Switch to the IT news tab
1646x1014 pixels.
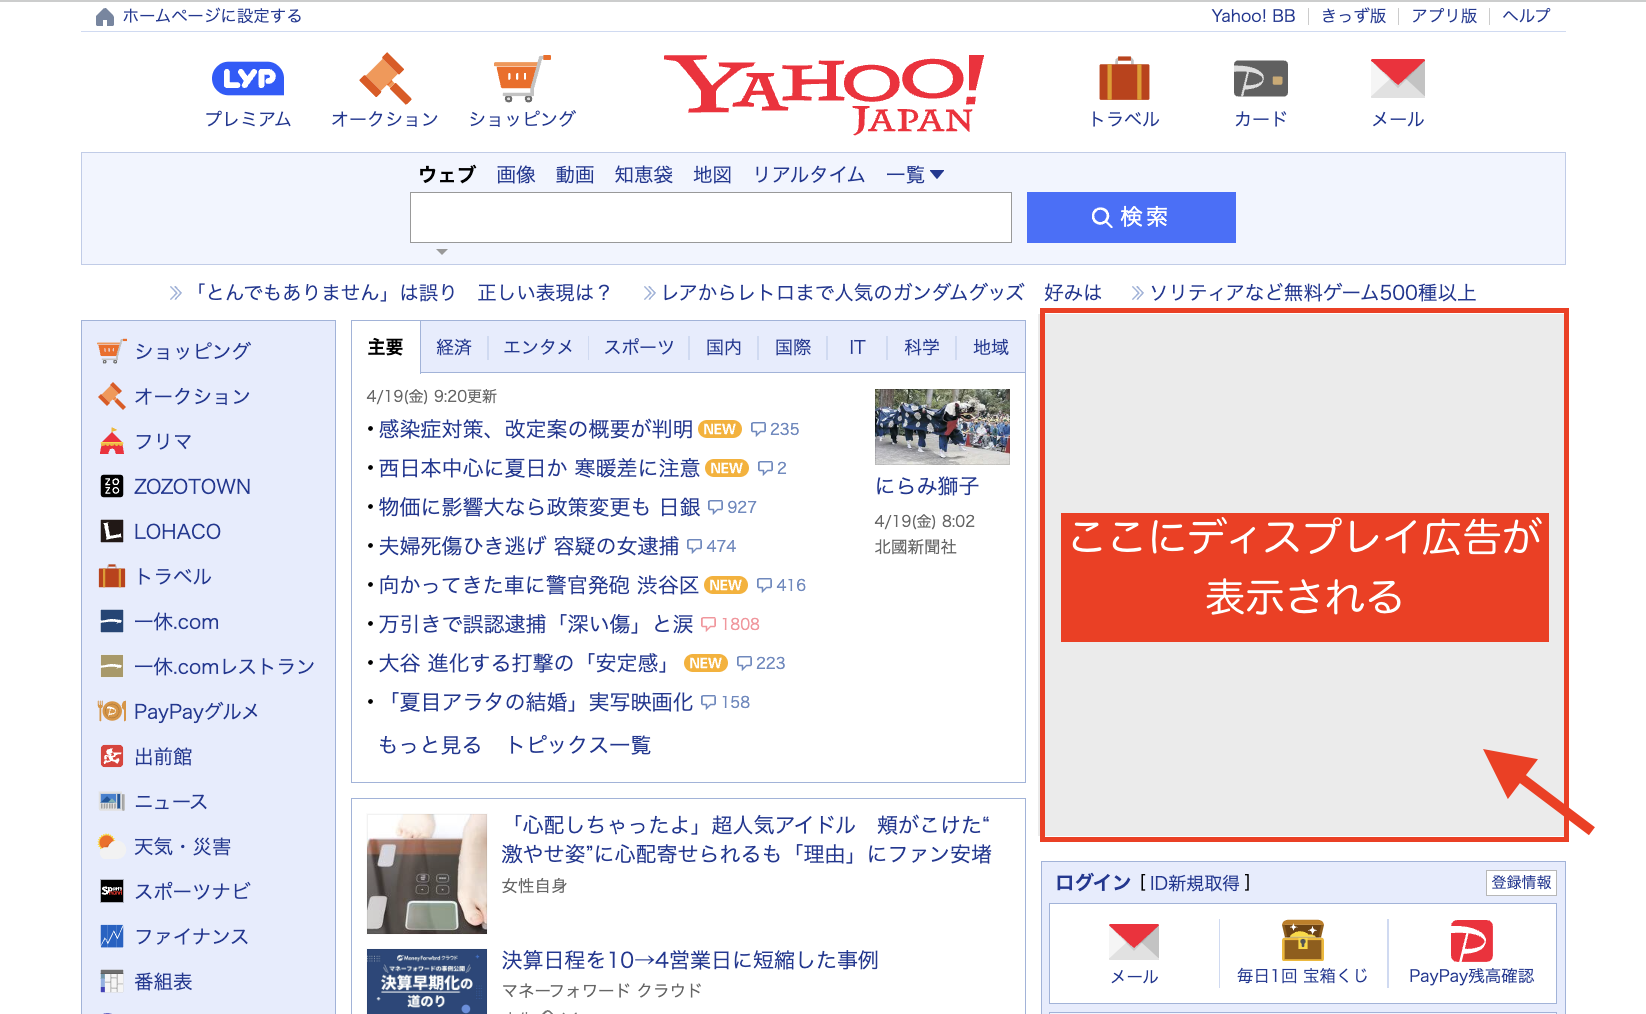click(857, 347)
